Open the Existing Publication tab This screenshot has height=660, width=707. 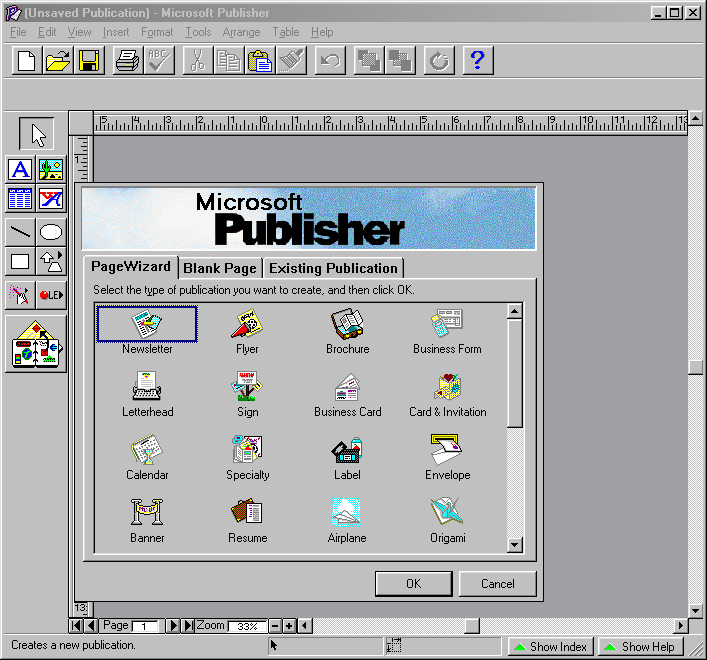[x=333, y=268]
